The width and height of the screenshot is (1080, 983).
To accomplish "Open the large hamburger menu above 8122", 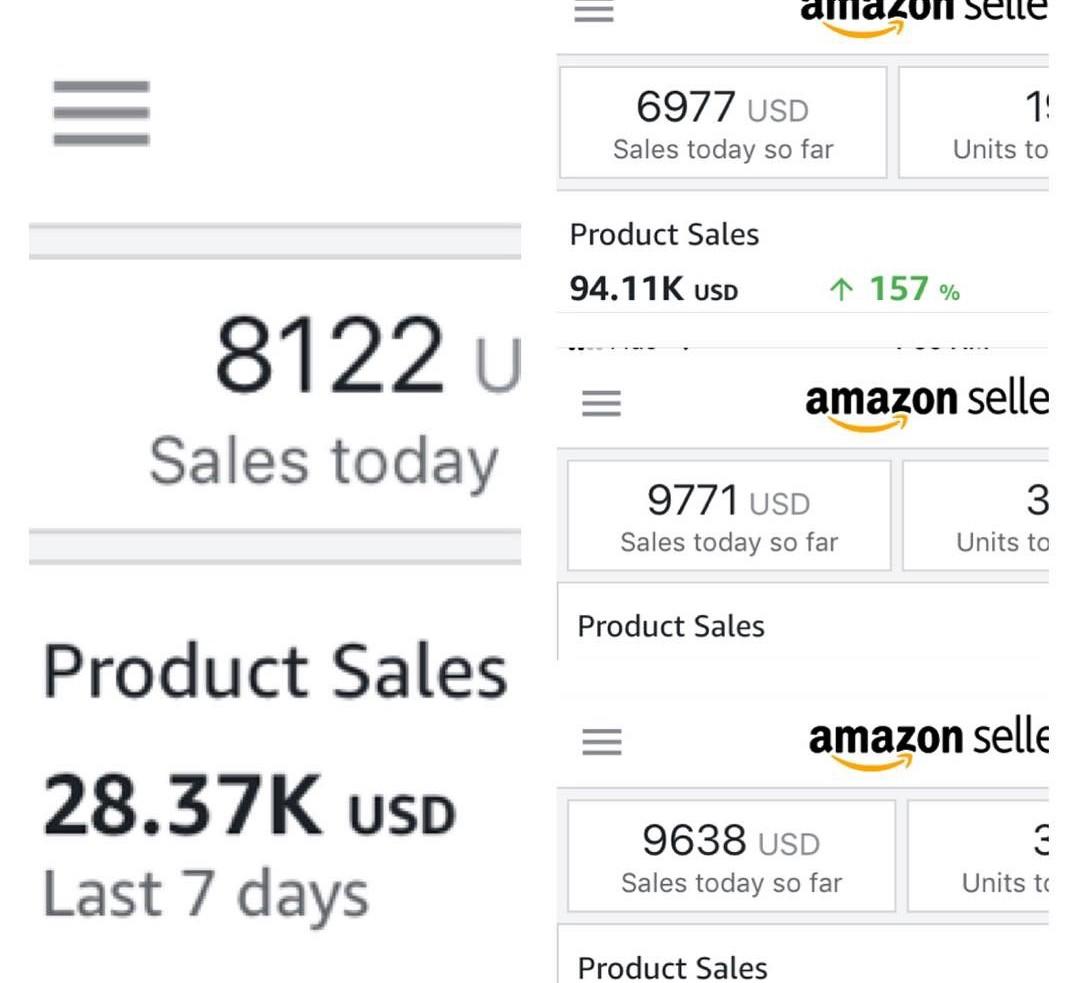I will [101, 113].
